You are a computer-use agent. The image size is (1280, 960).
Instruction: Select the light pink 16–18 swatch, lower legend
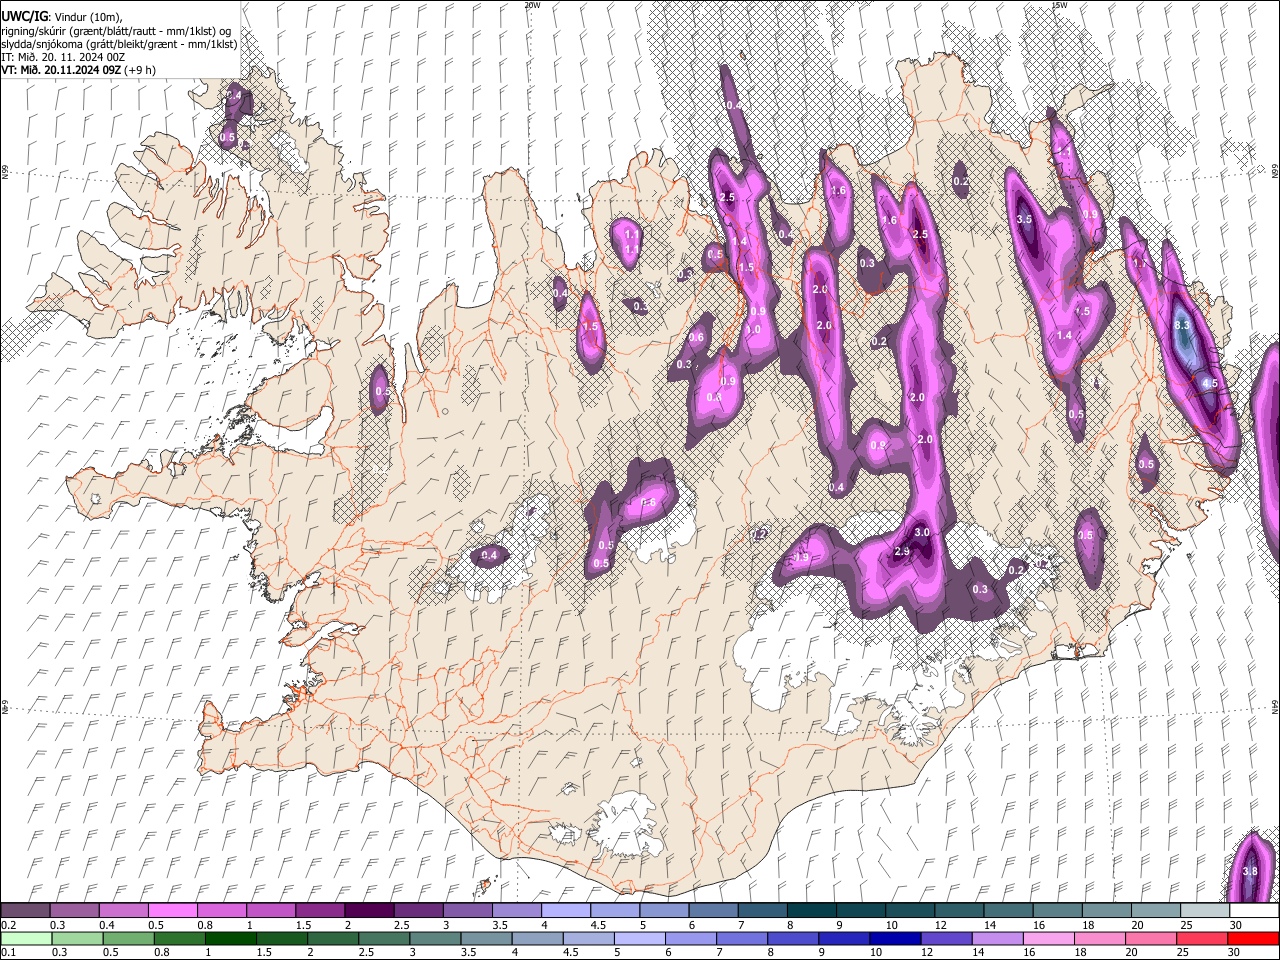pyautogui.click(x=1049, y=939)
